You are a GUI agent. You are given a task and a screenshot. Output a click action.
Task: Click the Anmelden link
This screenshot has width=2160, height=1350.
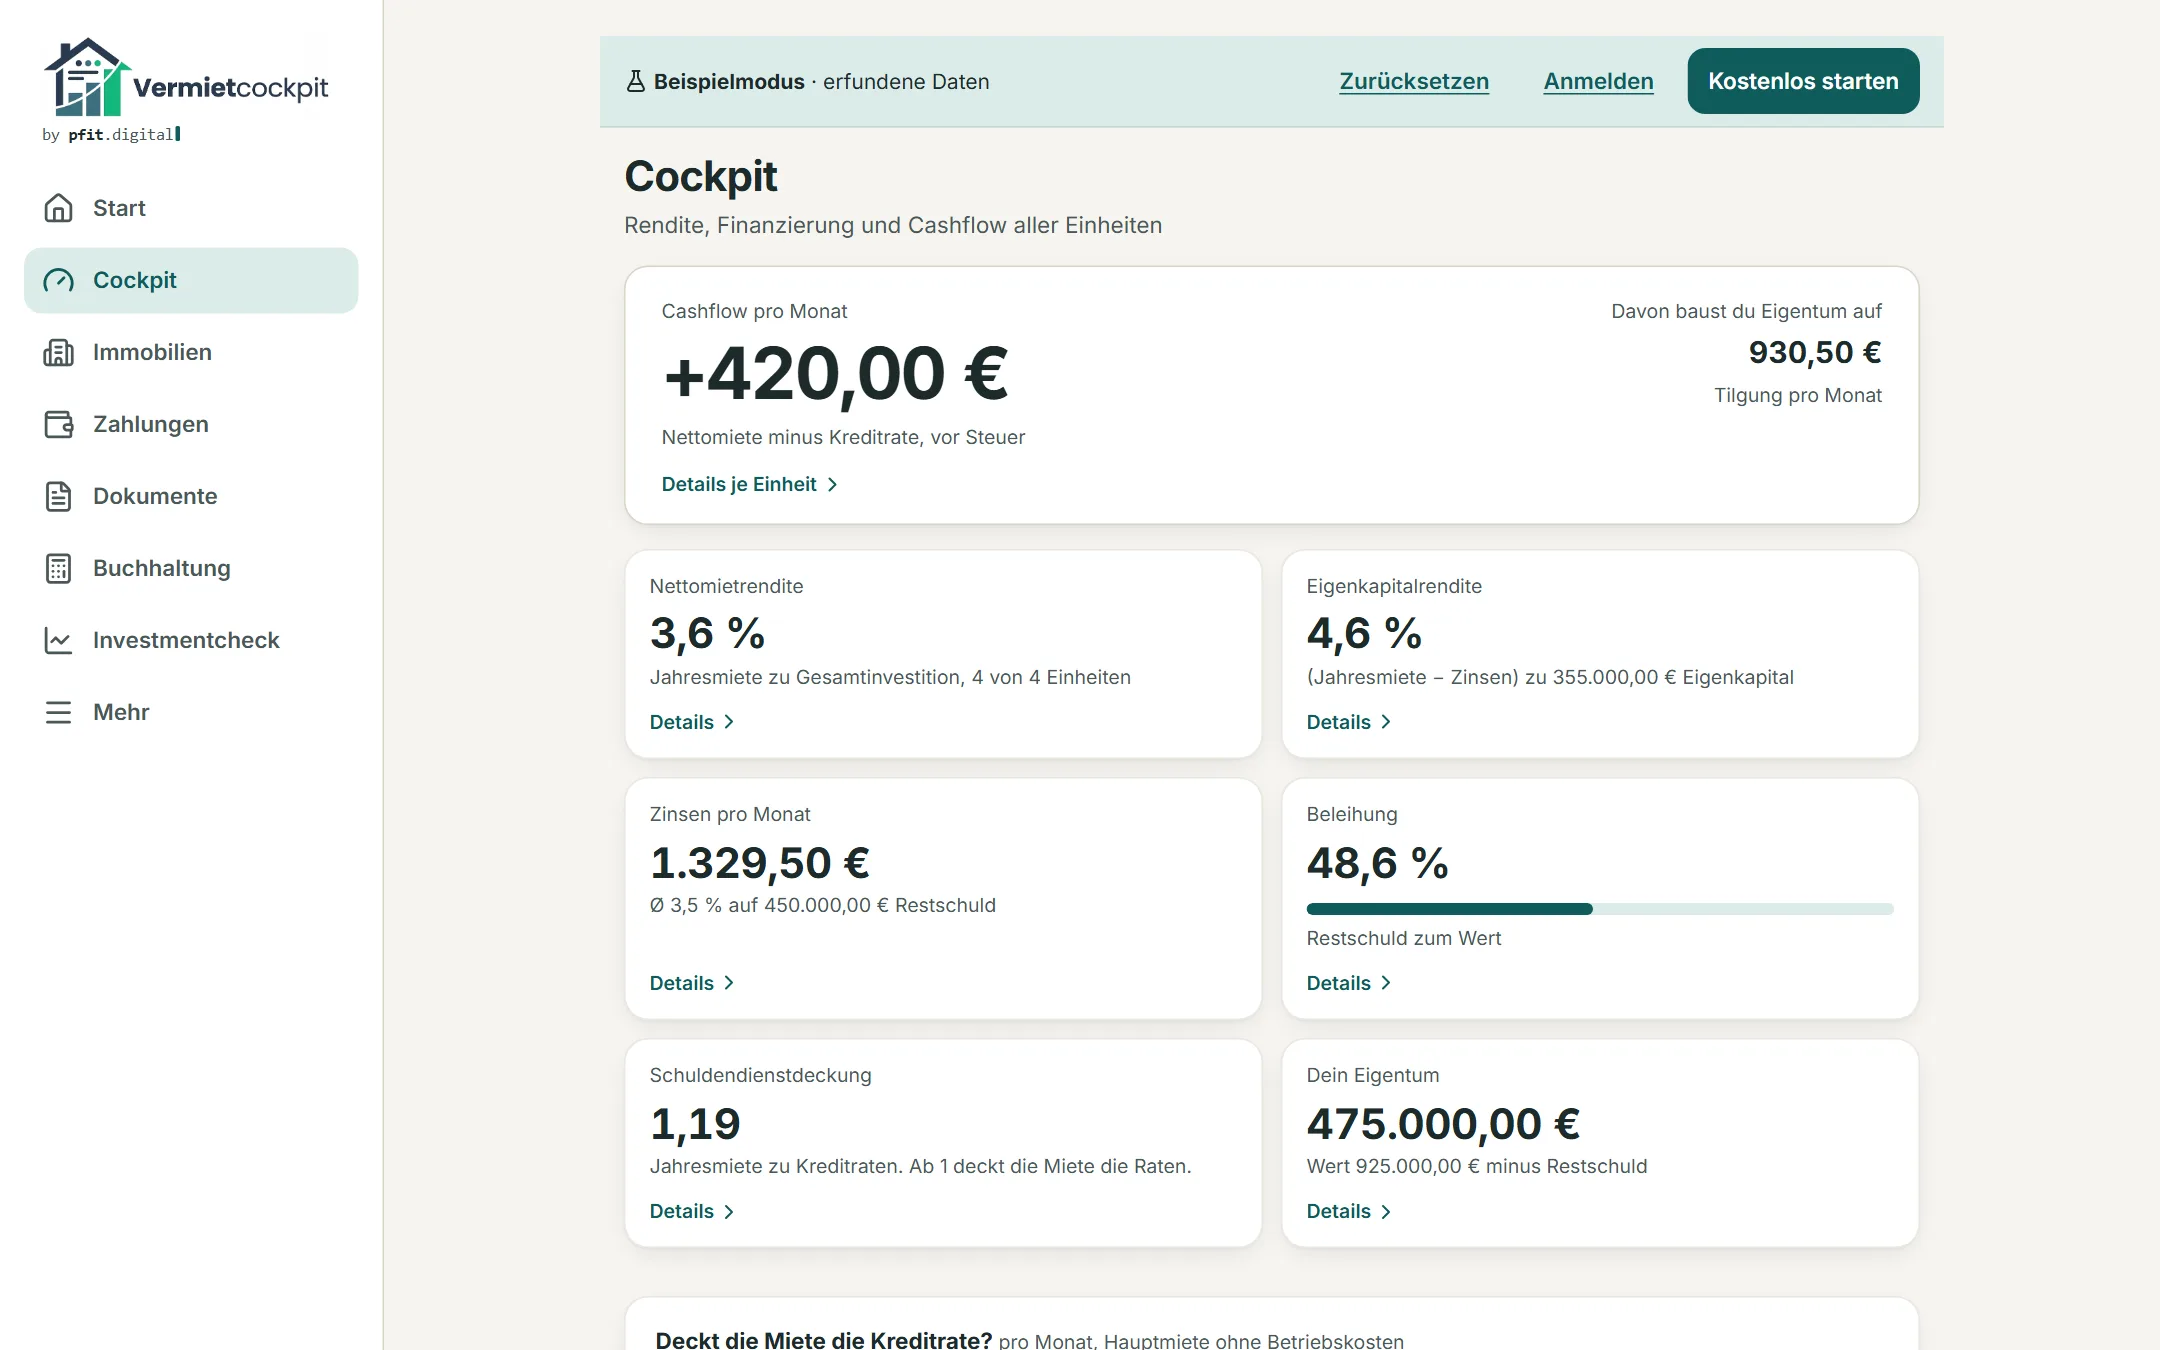(x=1598, y=81)
